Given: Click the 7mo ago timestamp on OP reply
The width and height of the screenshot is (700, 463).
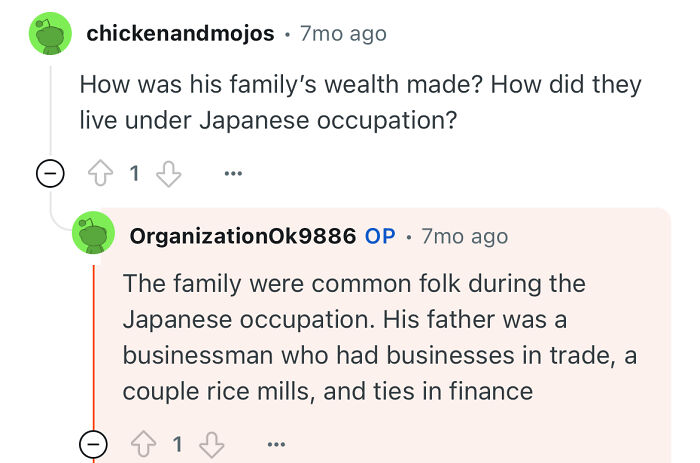Looking at the screenshot, I should [x=465, y=236].
